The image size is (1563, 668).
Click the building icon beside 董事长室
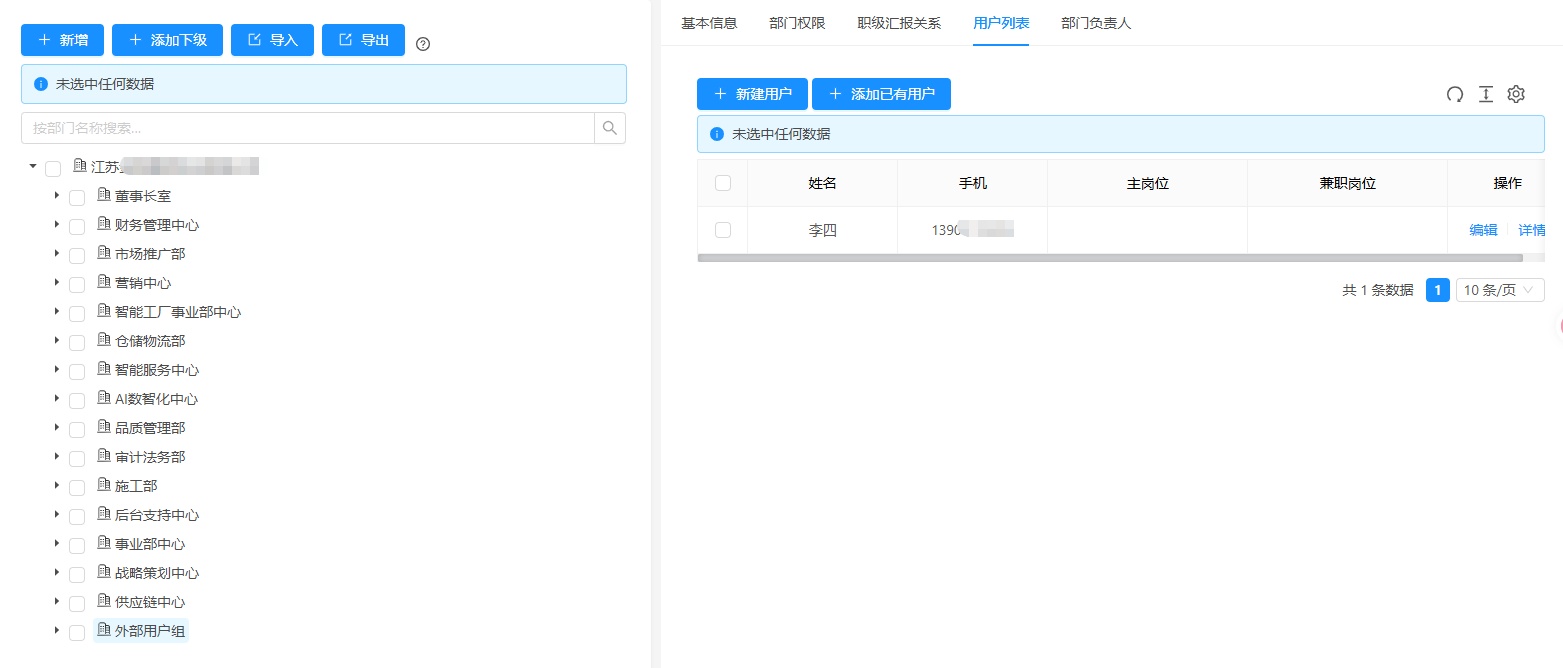103,196
